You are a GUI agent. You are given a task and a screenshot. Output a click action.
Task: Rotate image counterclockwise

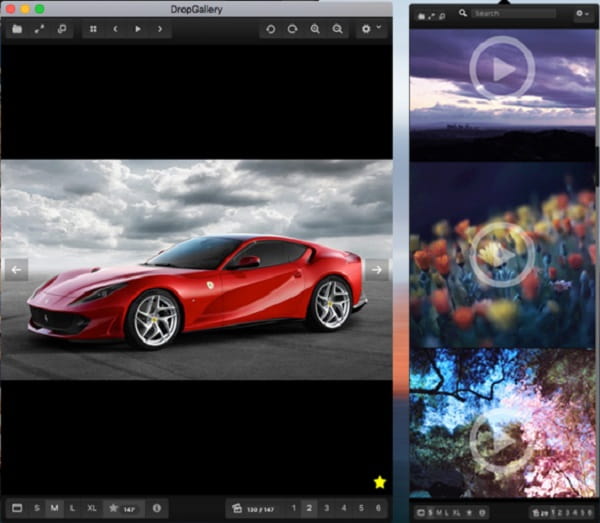pos(270,29)
